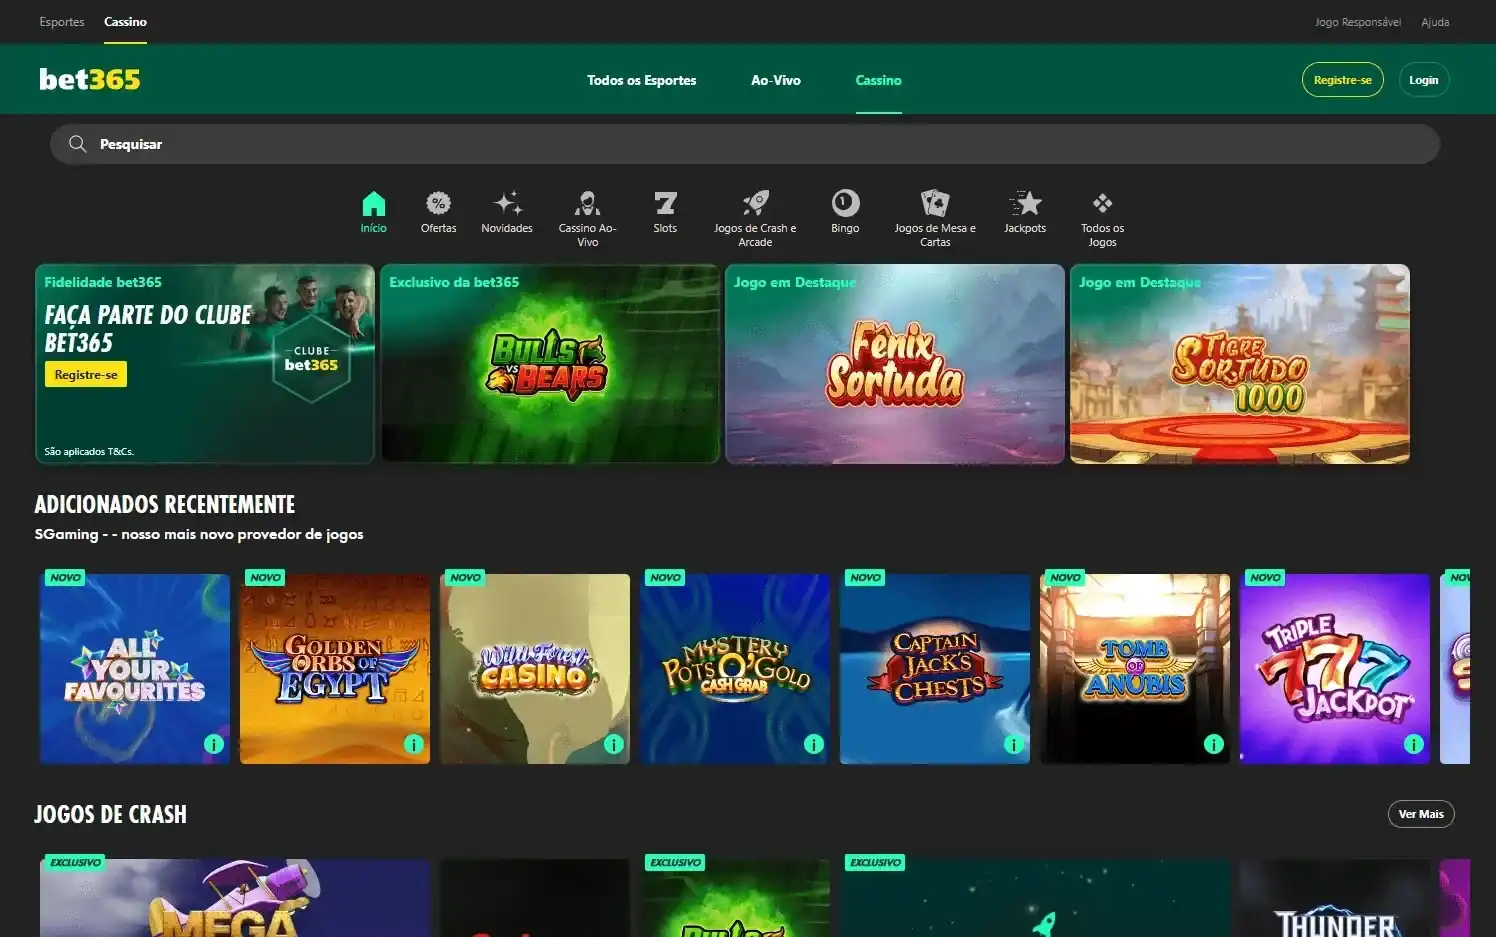Select the Slots 7 icon
This screenshot has height=937, width=1496.
(665, 205)
